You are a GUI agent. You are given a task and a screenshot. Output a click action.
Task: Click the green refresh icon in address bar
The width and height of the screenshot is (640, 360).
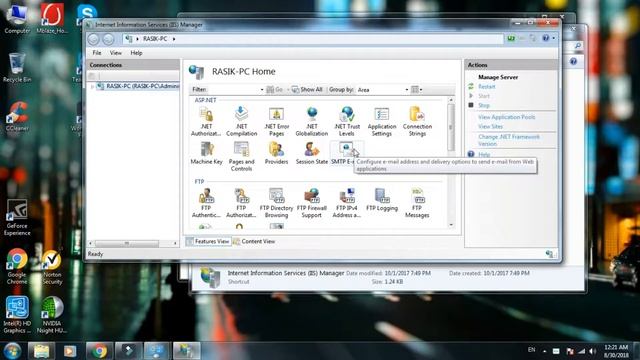[x=511, y=38]
